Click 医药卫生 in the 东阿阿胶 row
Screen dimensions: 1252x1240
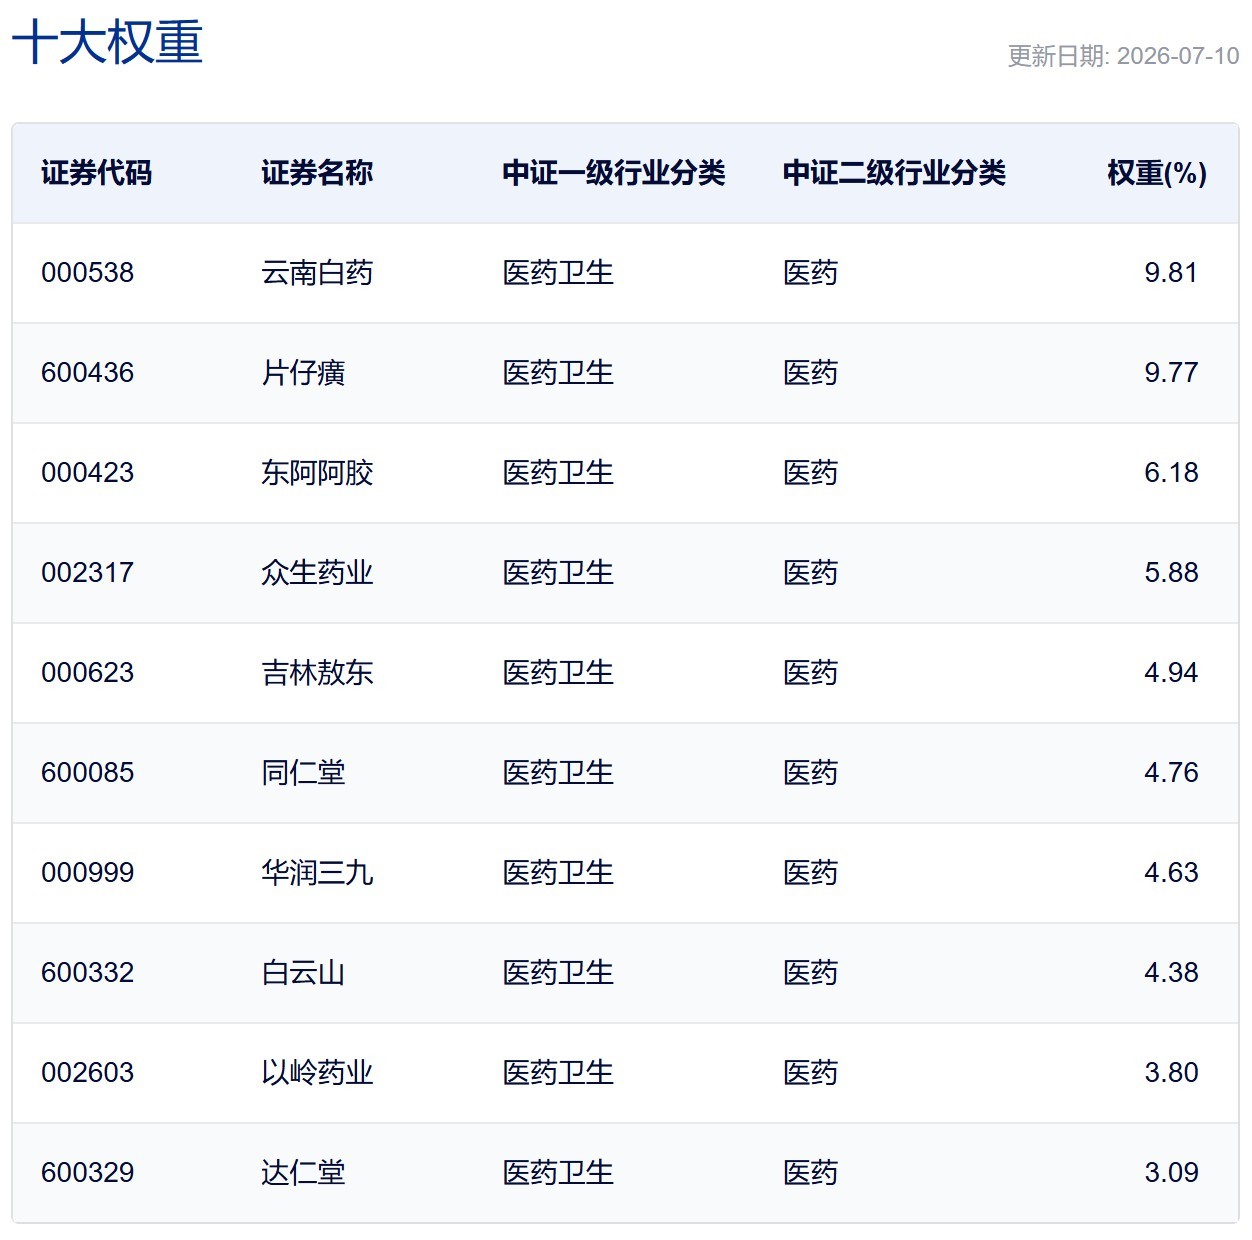[558, 473]
